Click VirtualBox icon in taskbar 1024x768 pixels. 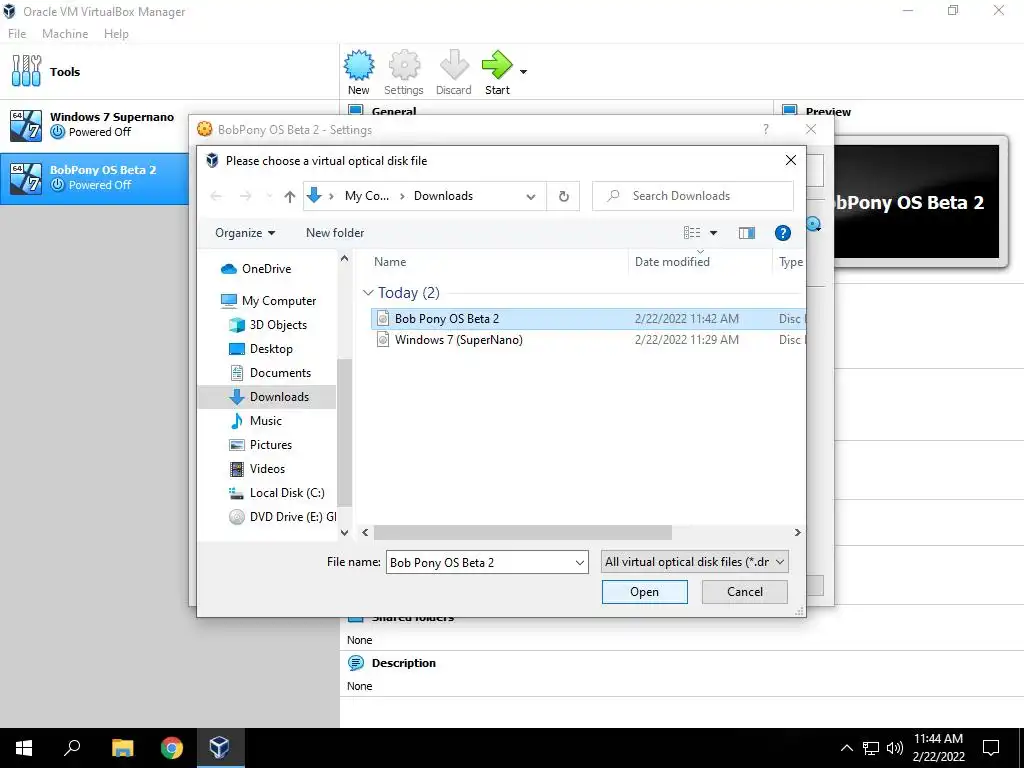(219, 748)
